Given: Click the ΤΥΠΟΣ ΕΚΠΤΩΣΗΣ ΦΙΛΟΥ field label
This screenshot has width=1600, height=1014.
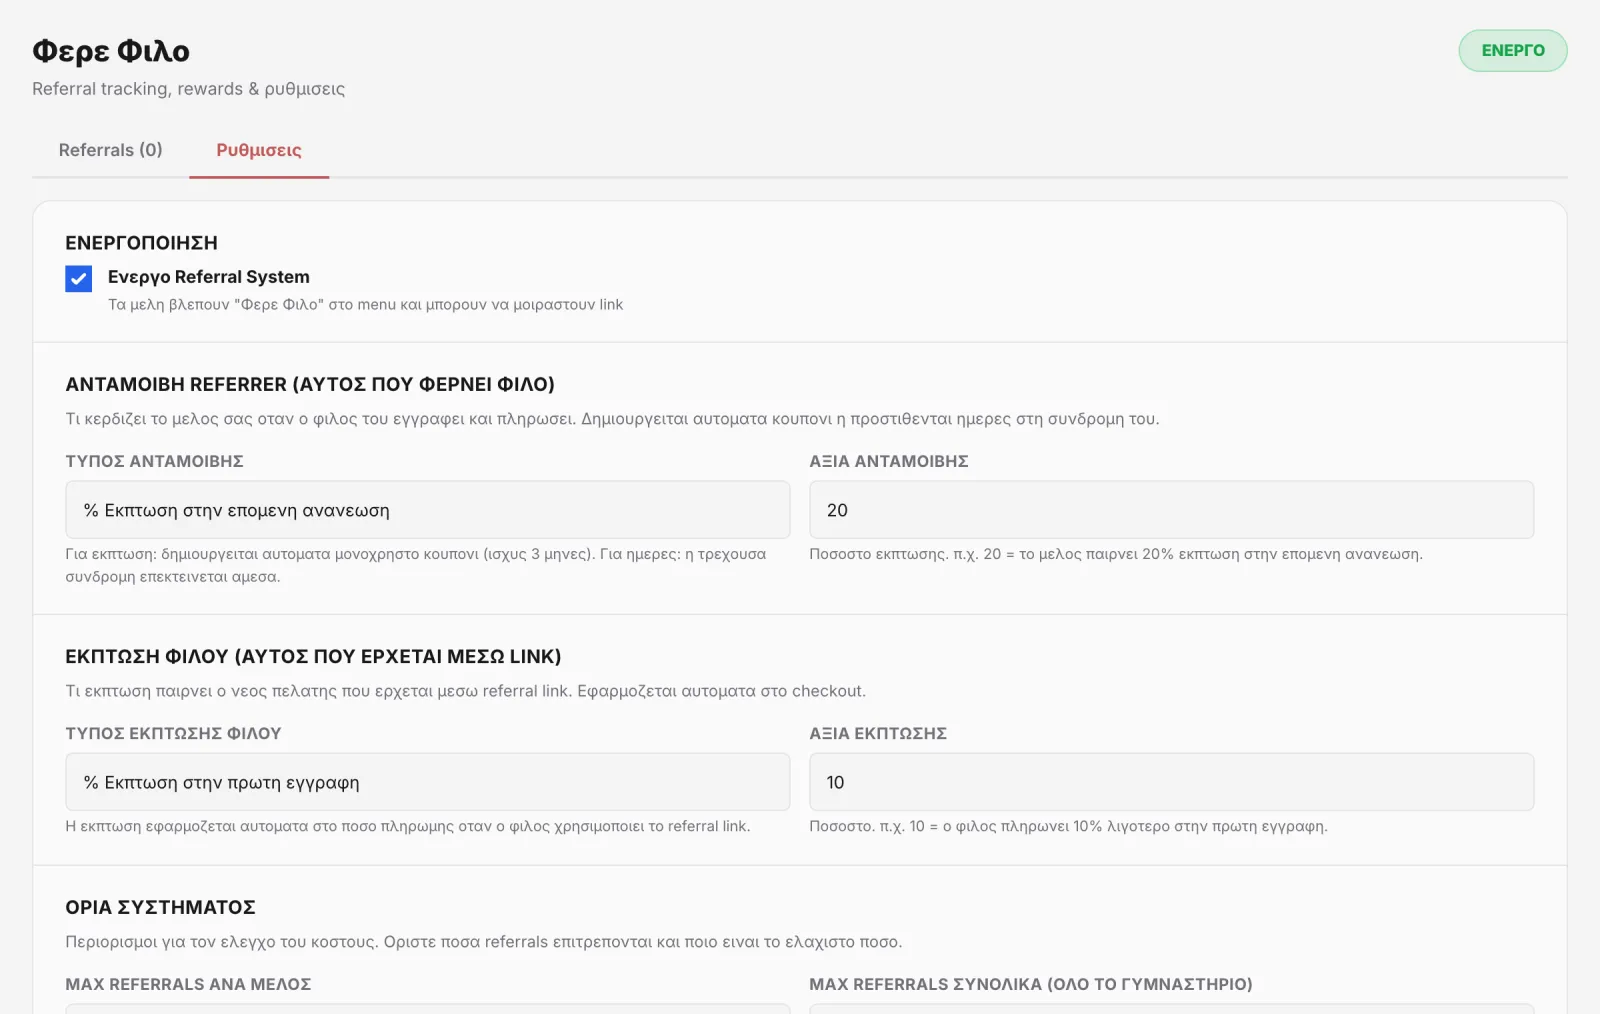Looking at the screenshot, I should point(173,733).
